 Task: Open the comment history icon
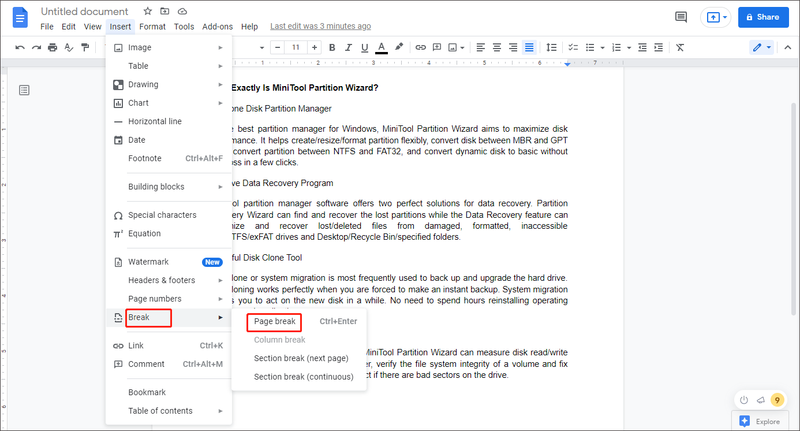tap(681, 17)
